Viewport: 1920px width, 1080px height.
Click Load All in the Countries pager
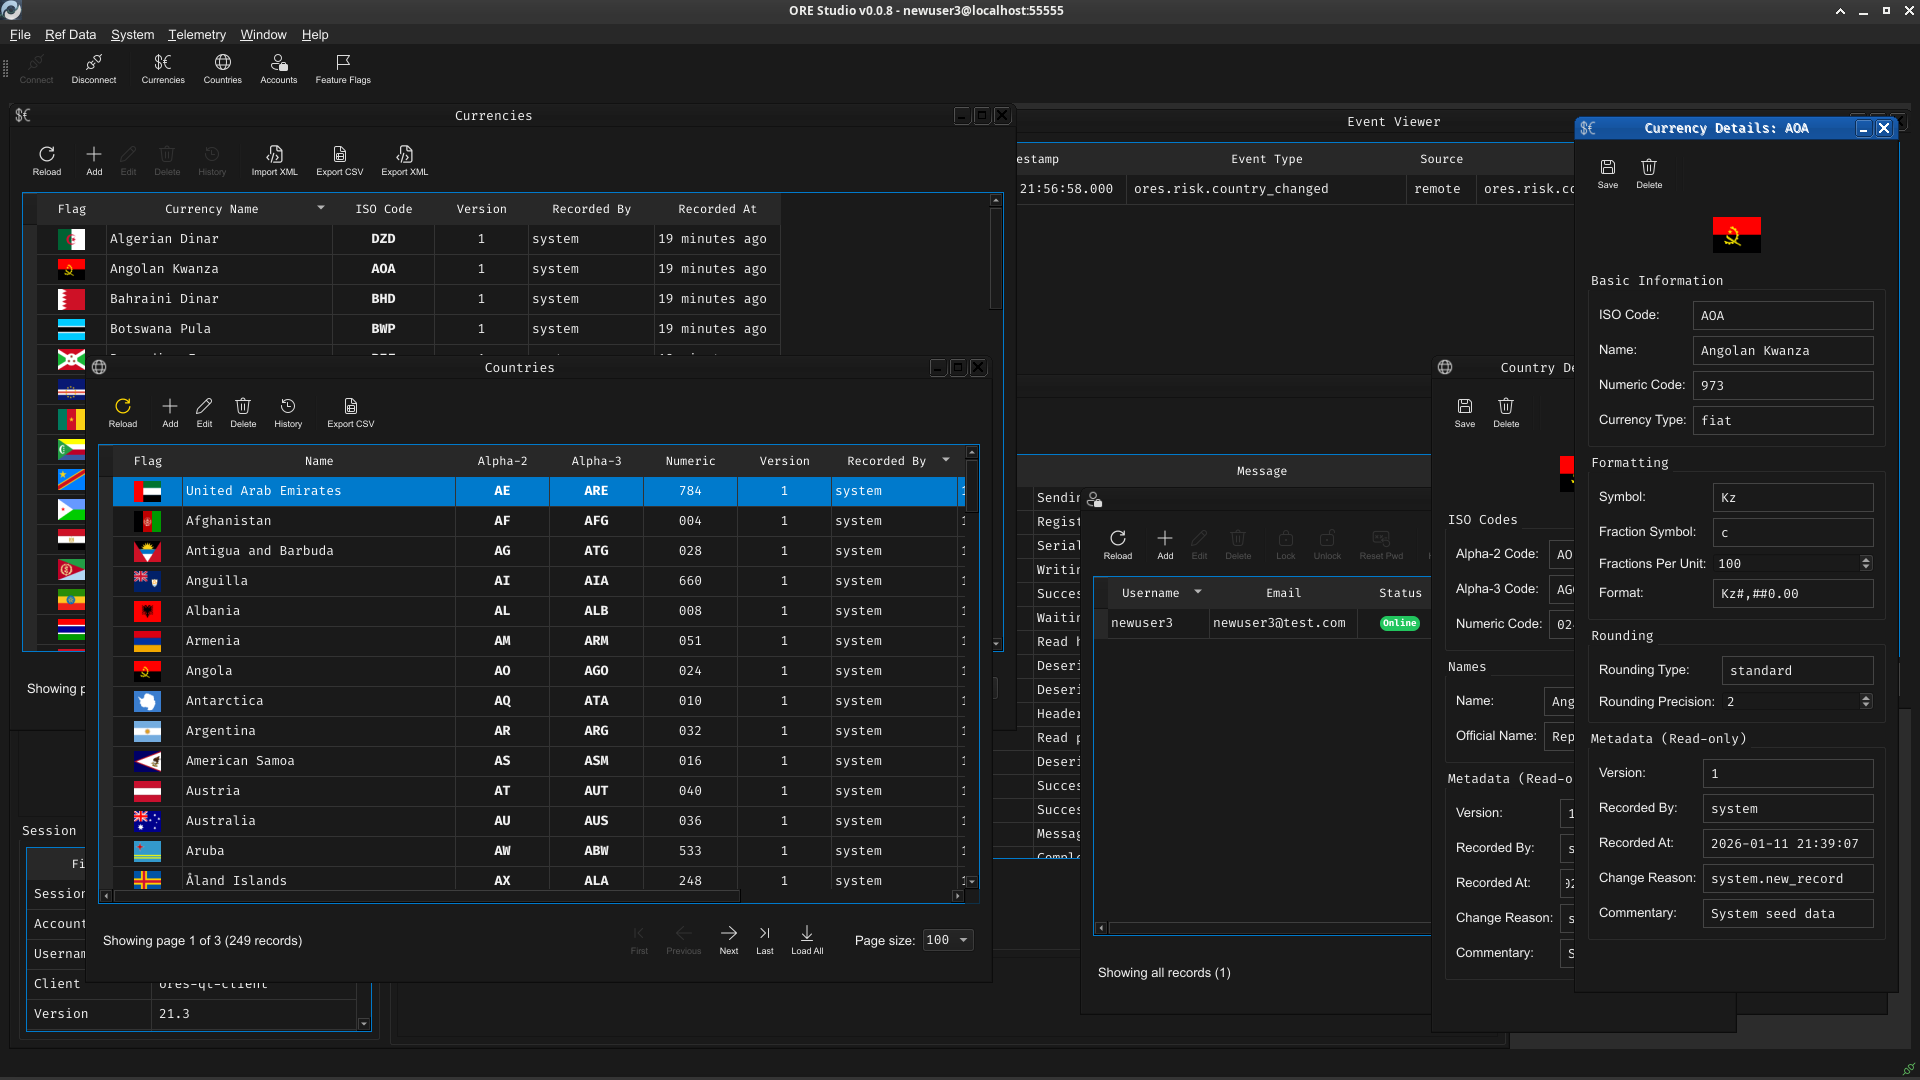[806, 936]
